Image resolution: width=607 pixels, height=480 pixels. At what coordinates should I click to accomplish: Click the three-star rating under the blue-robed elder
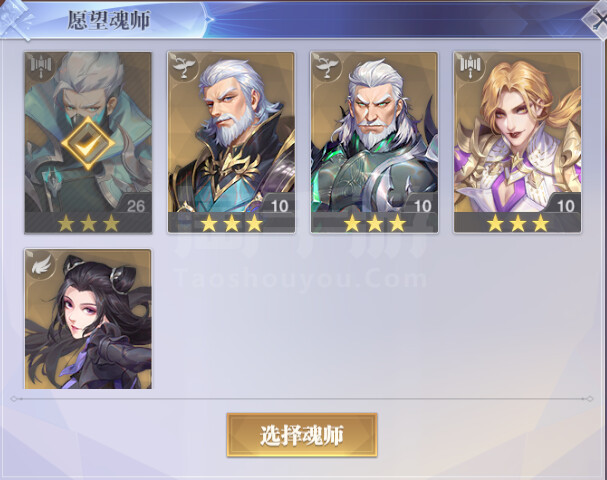[x=231, y=223]
